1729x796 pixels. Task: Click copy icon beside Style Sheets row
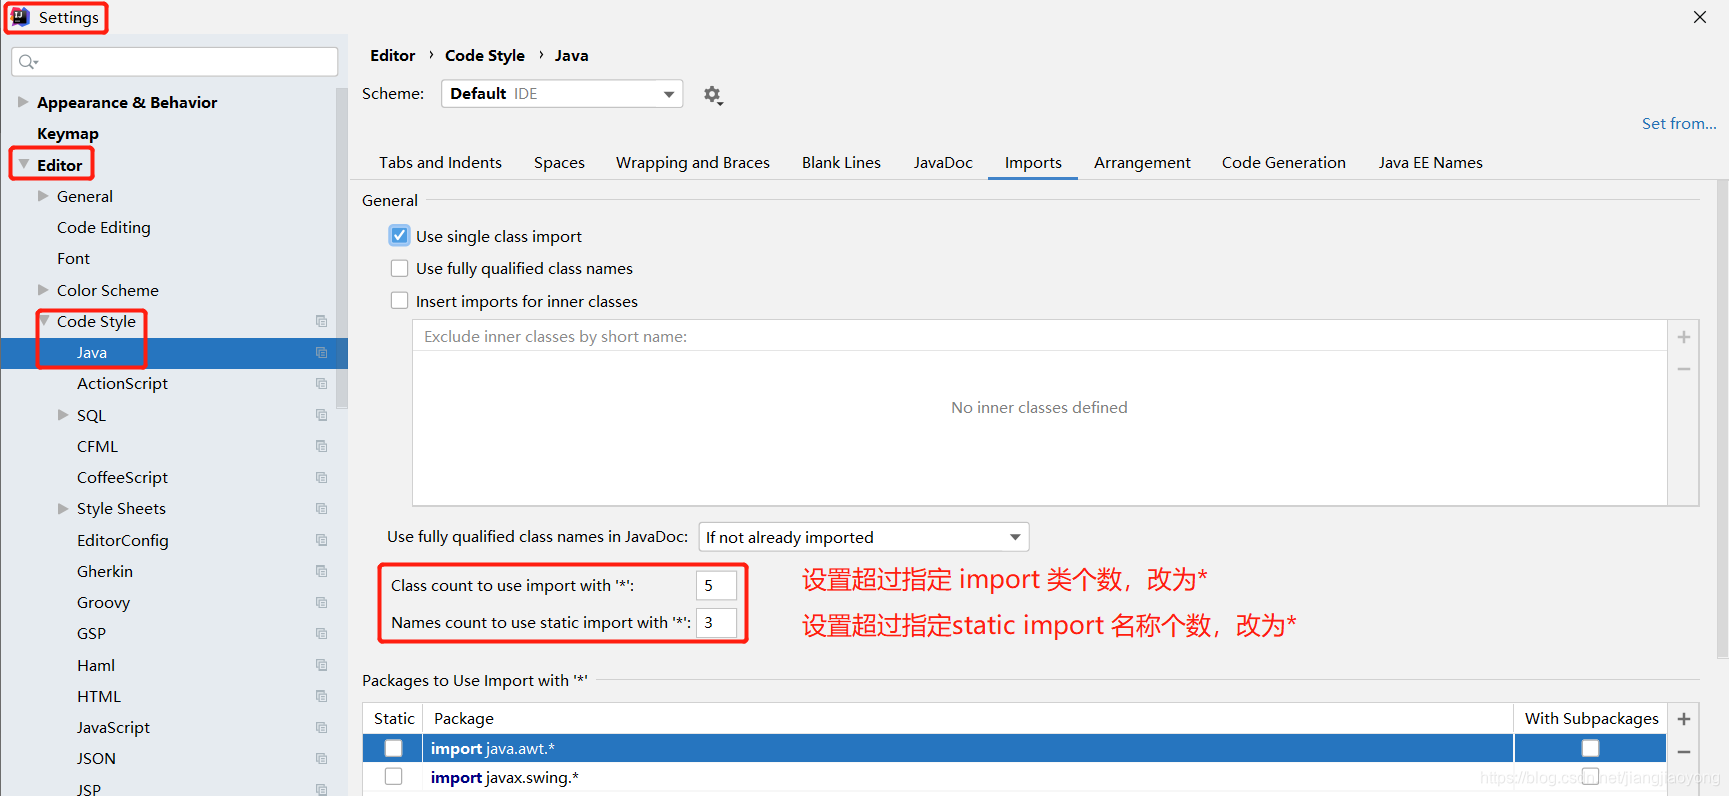tap(321, 508)
